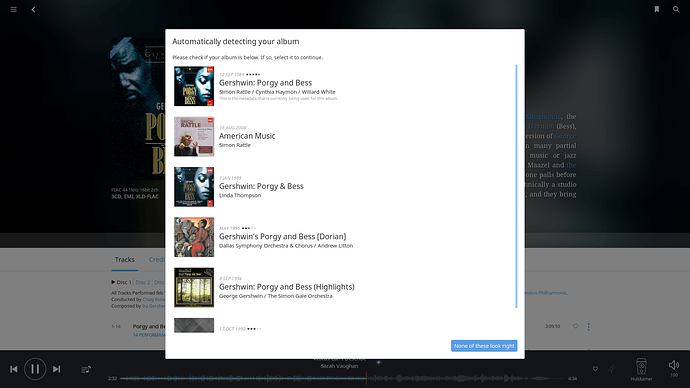Open the play queue icon
The height and width of the screenshot is (388, 690).
86,369
